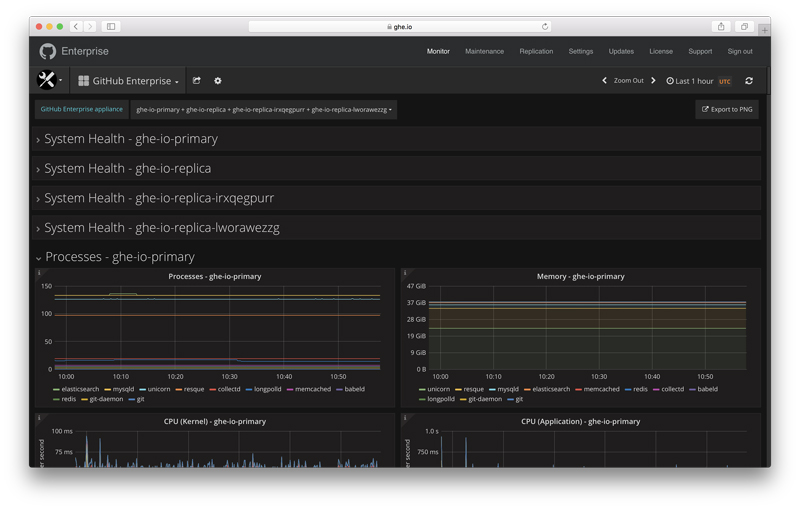Click the Safari address bar showing ghe.io
Screen dimensions: 800x509
399,27
